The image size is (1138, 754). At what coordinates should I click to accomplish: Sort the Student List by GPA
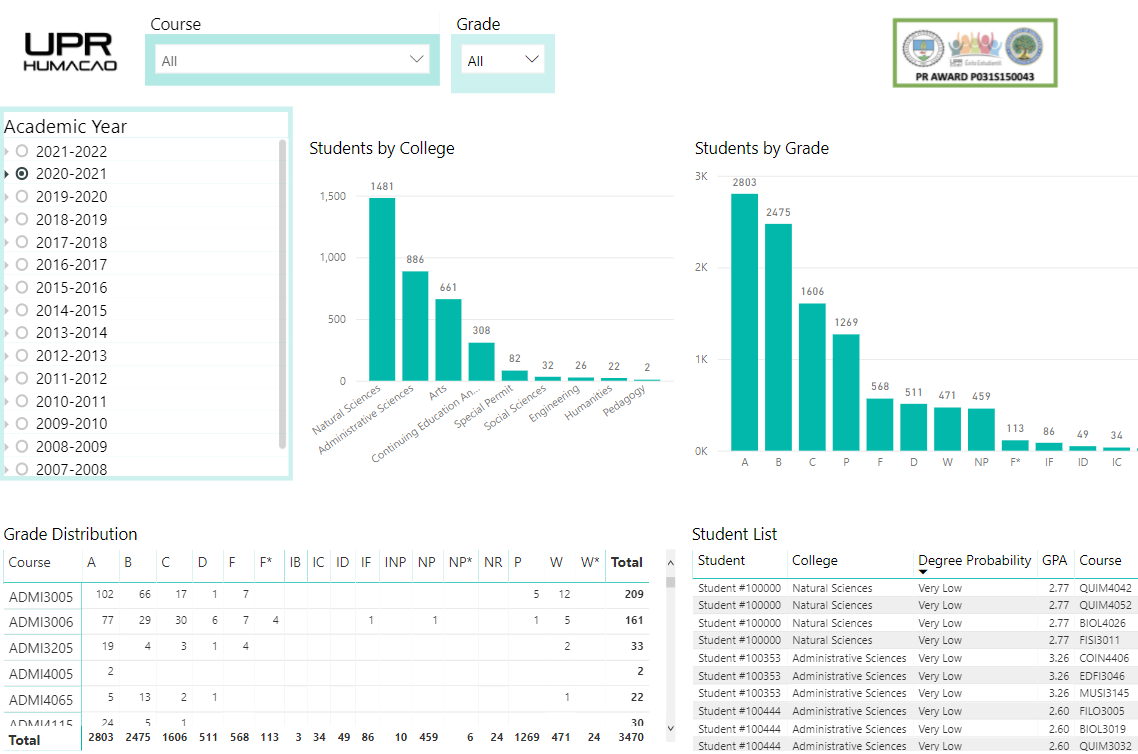pos(1054,560)
